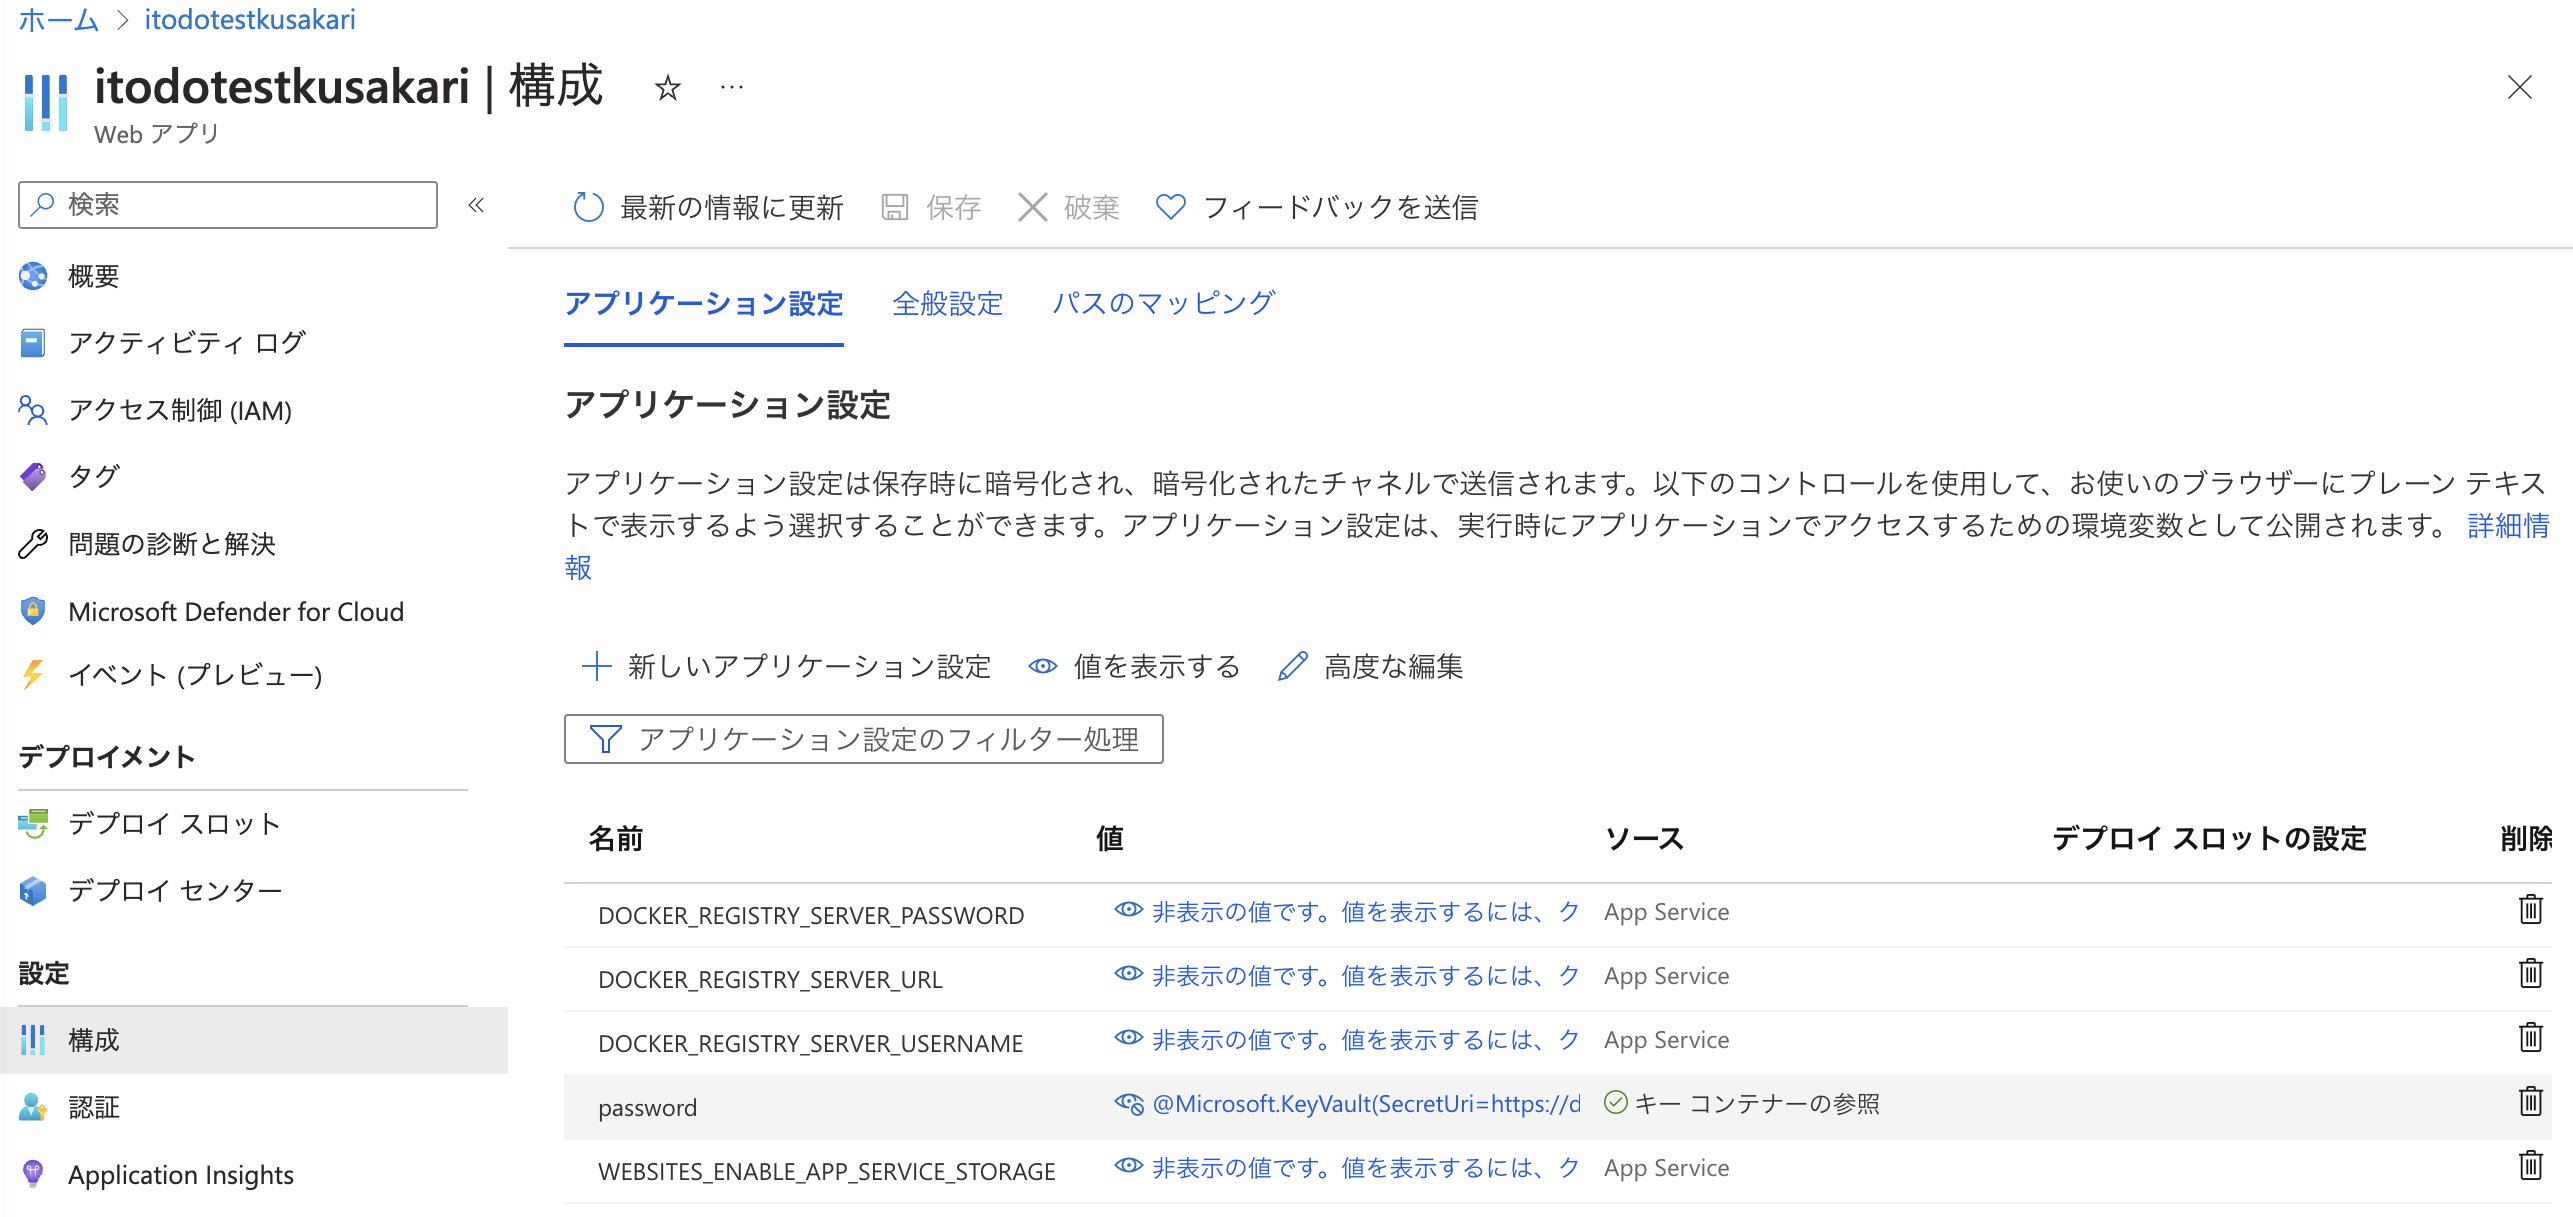Favorite this page with the star icon
The height and width of the screenshot is (1217, 2573).
[x=667, y=88]
